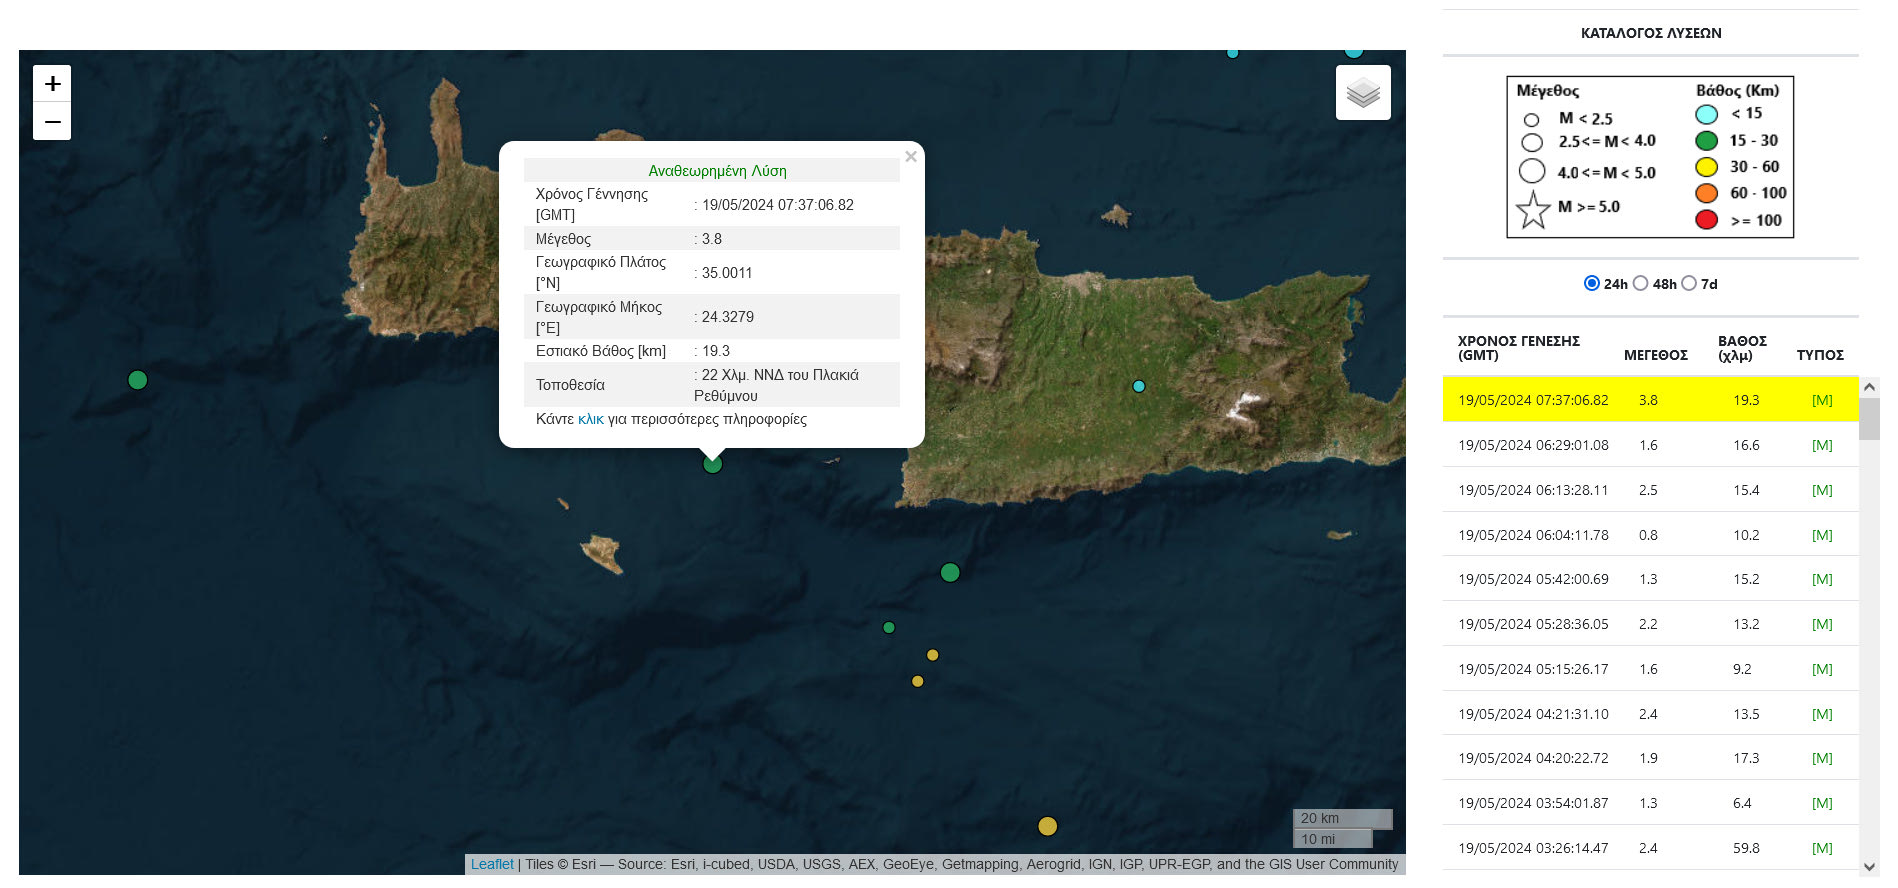Image resolution: width=1898 pixels, height=888 pixels.
Task: Select the 48h time range option
Action: [1640, 283]
